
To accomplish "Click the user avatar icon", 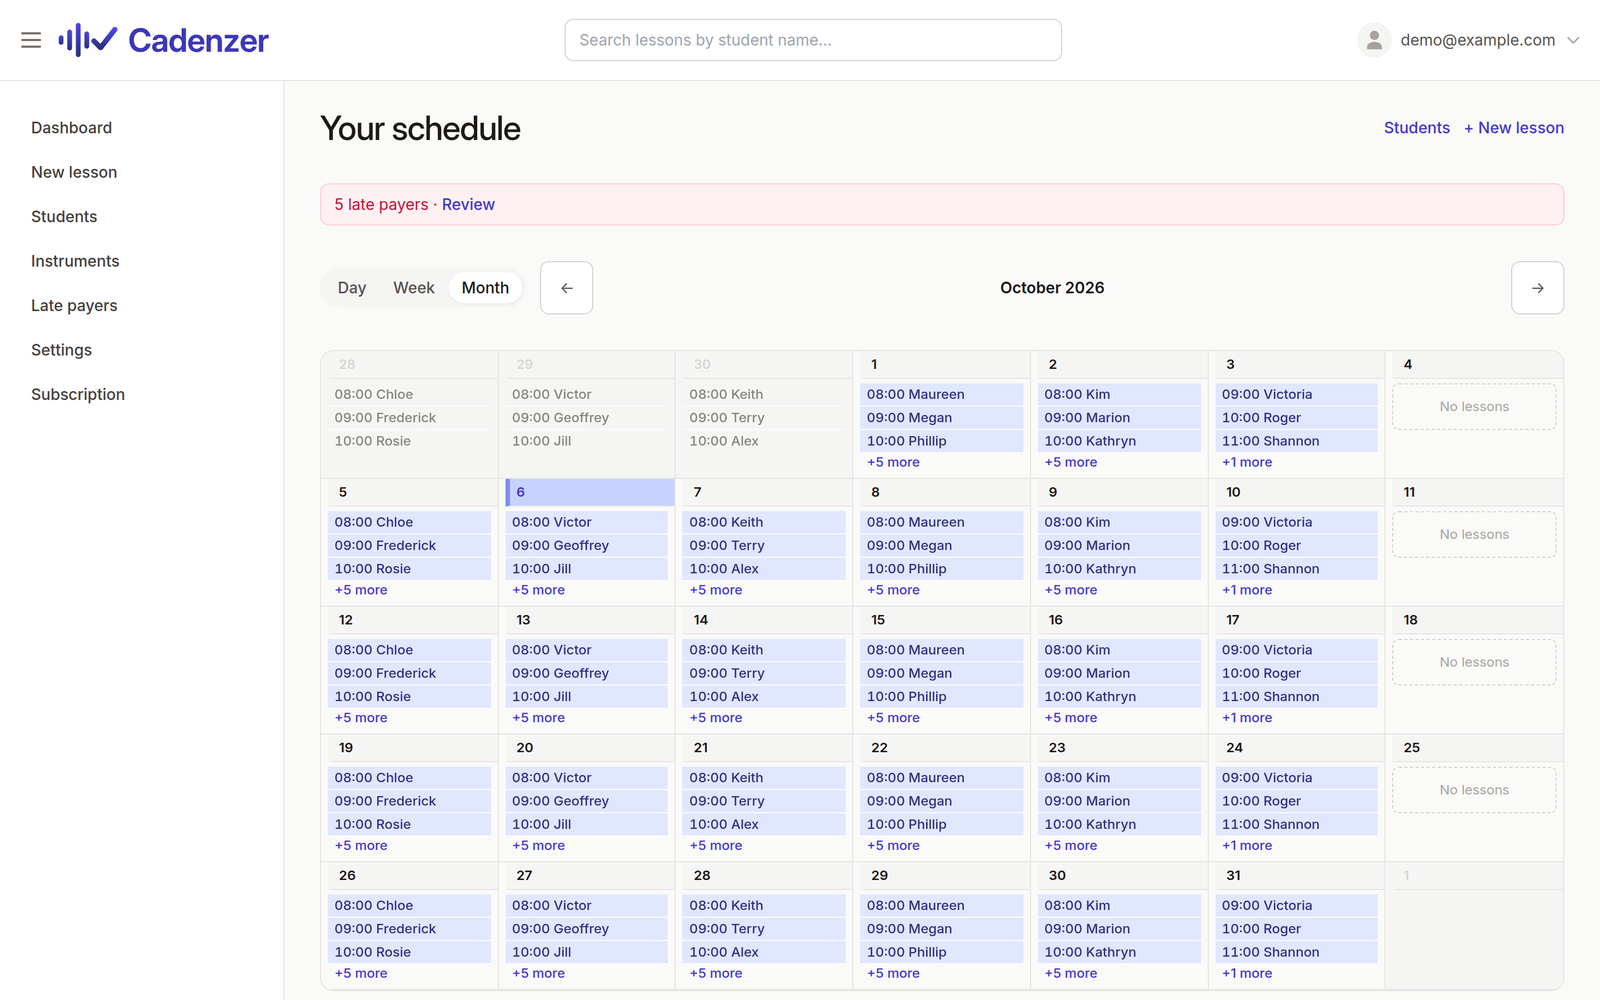I will [1374, 40].
